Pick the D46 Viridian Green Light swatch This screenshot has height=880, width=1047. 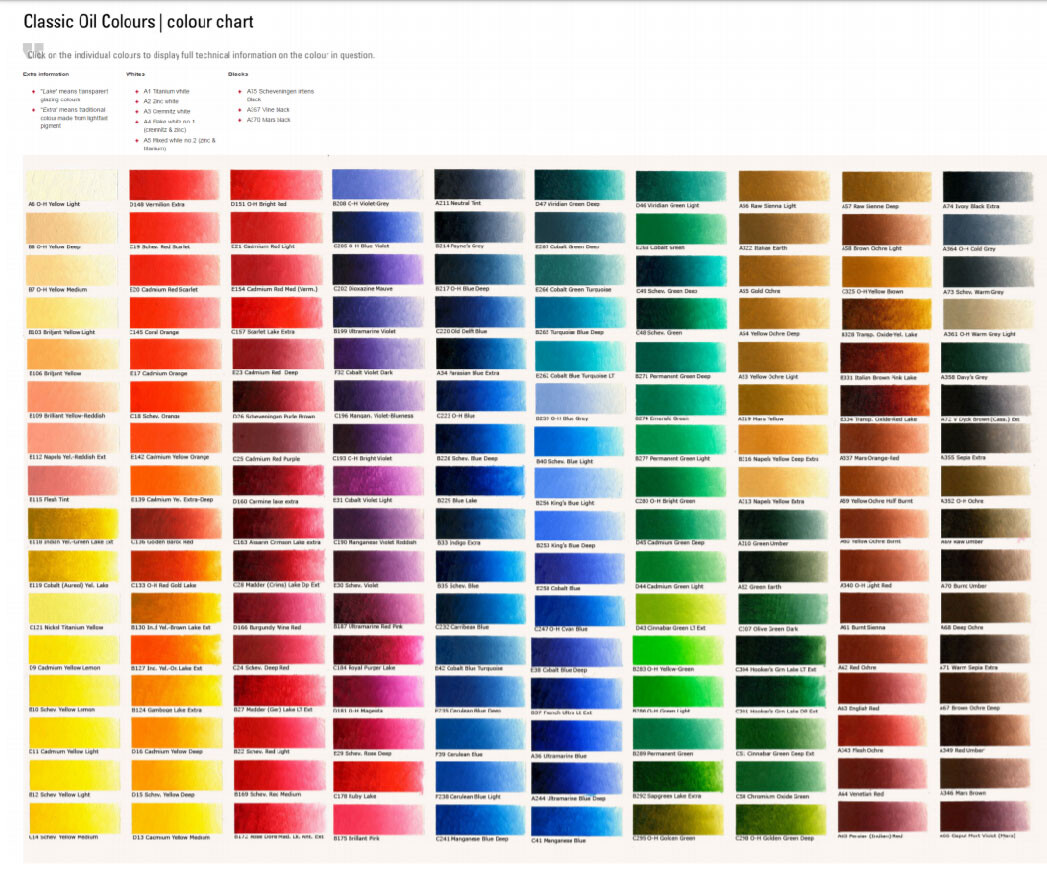click(x=681, y=186)
